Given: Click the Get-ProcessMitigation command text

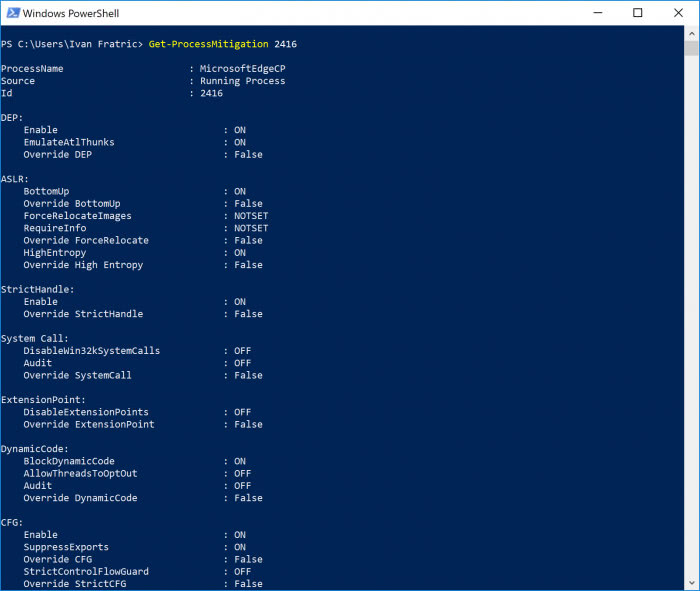Looking at the screenshot, I should click(206, 44).
